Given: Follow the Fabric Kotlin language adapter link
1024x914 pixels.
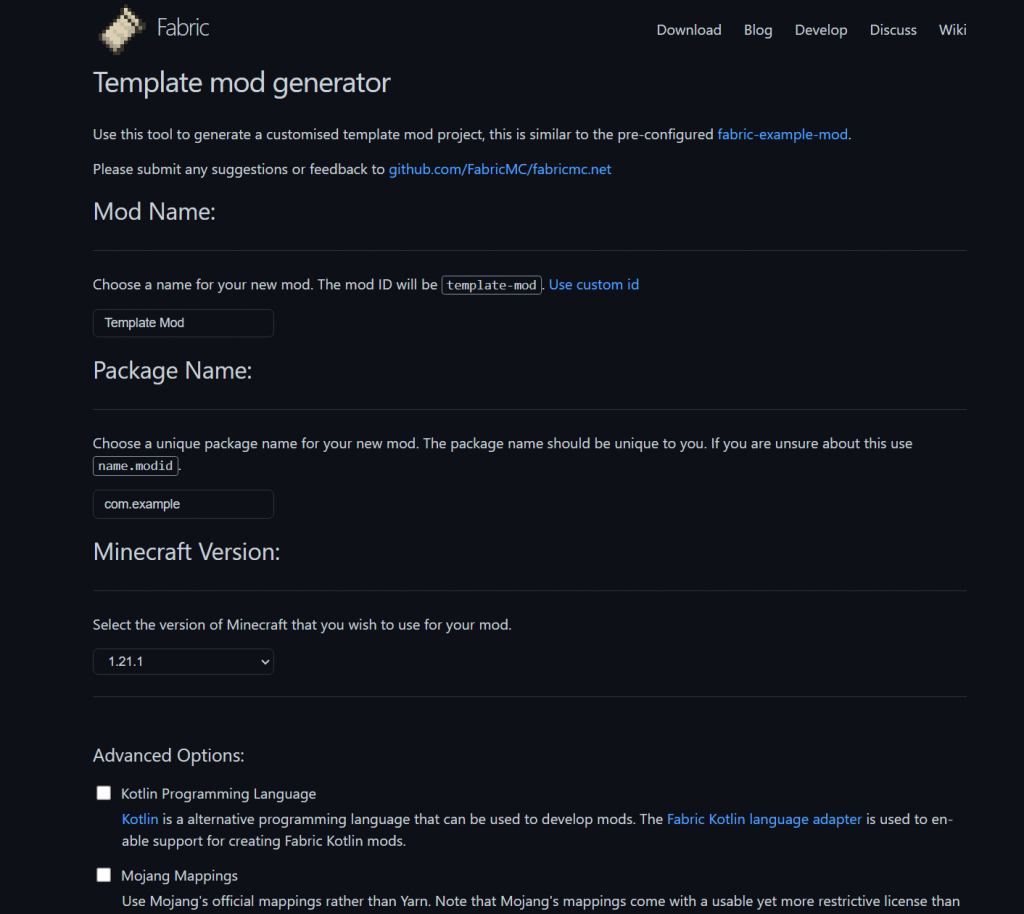Looking at the screenshot, I should [764, 819].
